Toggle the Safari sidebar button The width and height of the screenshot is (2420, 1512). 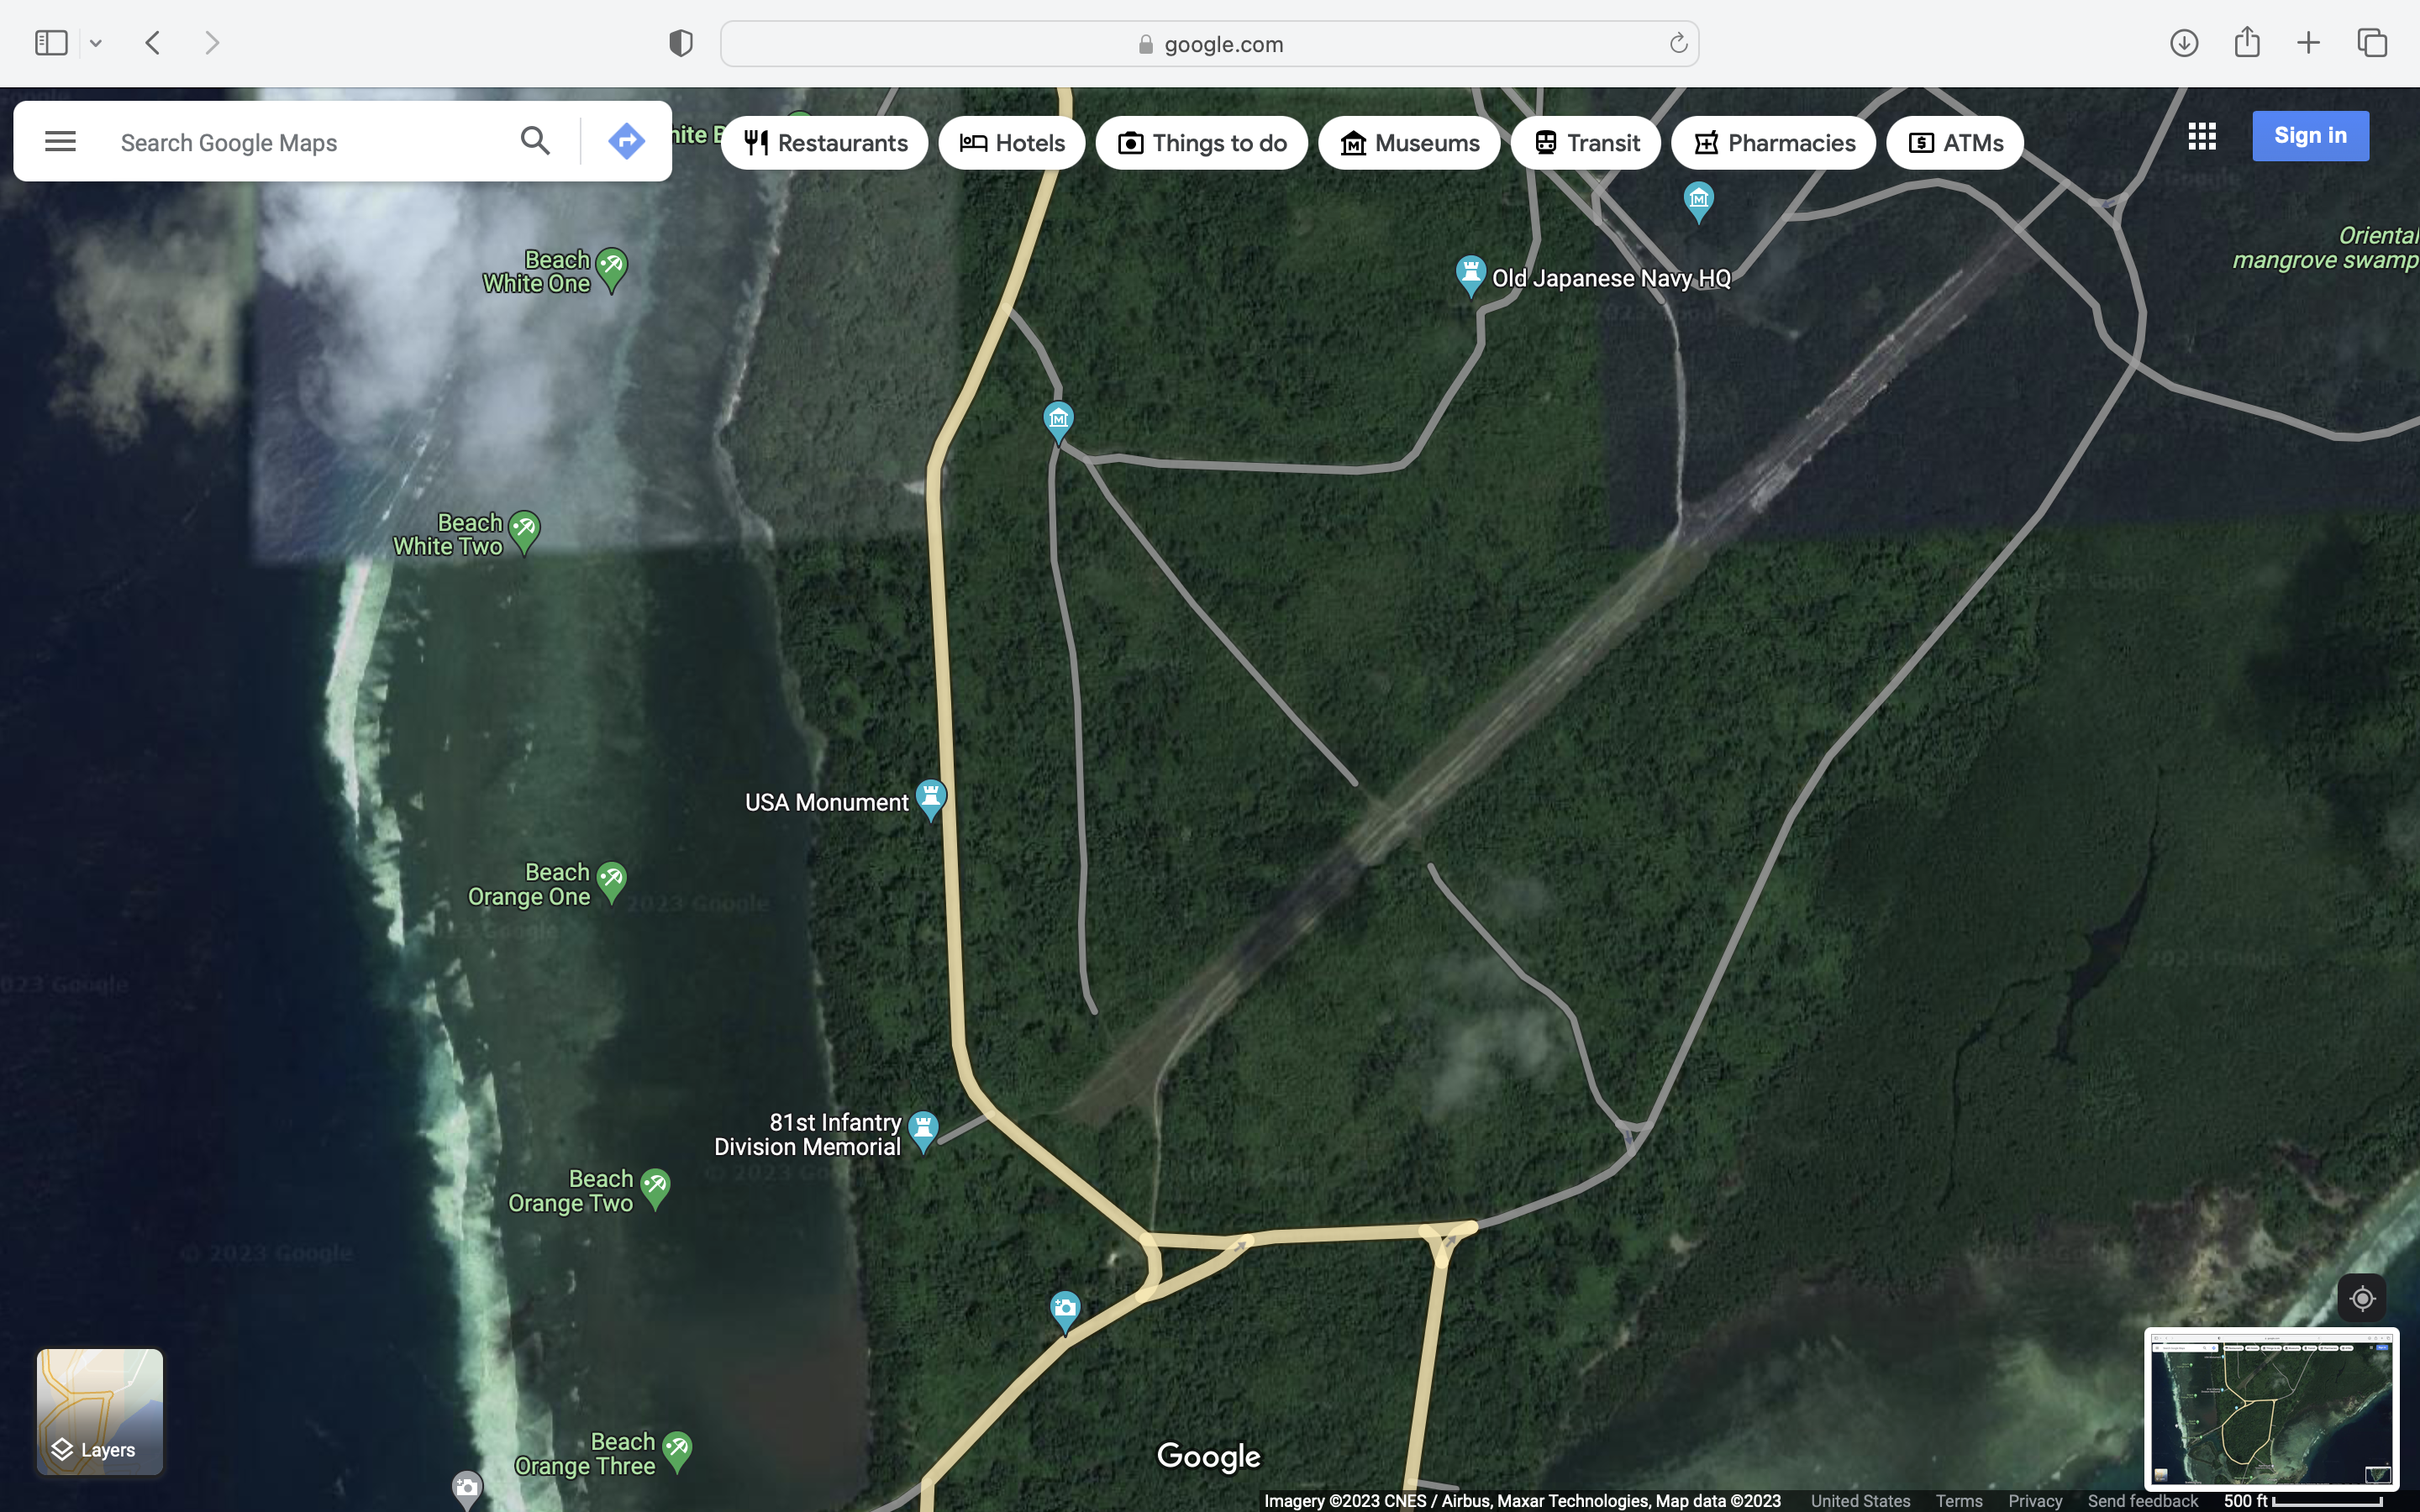(x=51, y=43)
